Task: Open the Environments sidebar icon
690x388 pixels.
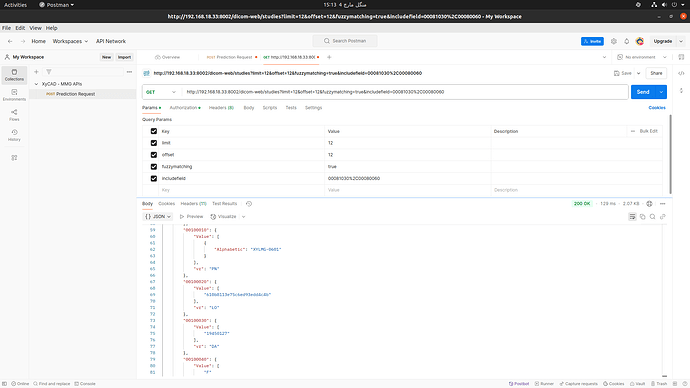Action: pyautogui.click(x=14, y=95)
